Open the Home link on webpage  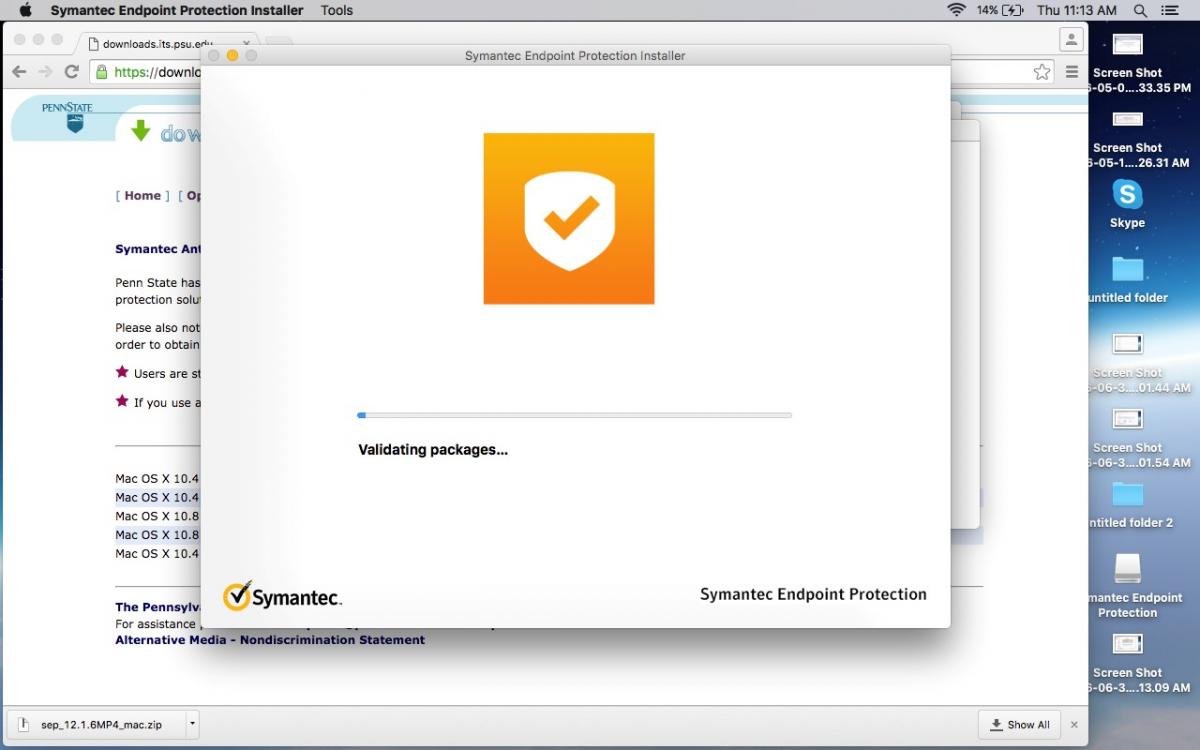[x=142, y=196]
